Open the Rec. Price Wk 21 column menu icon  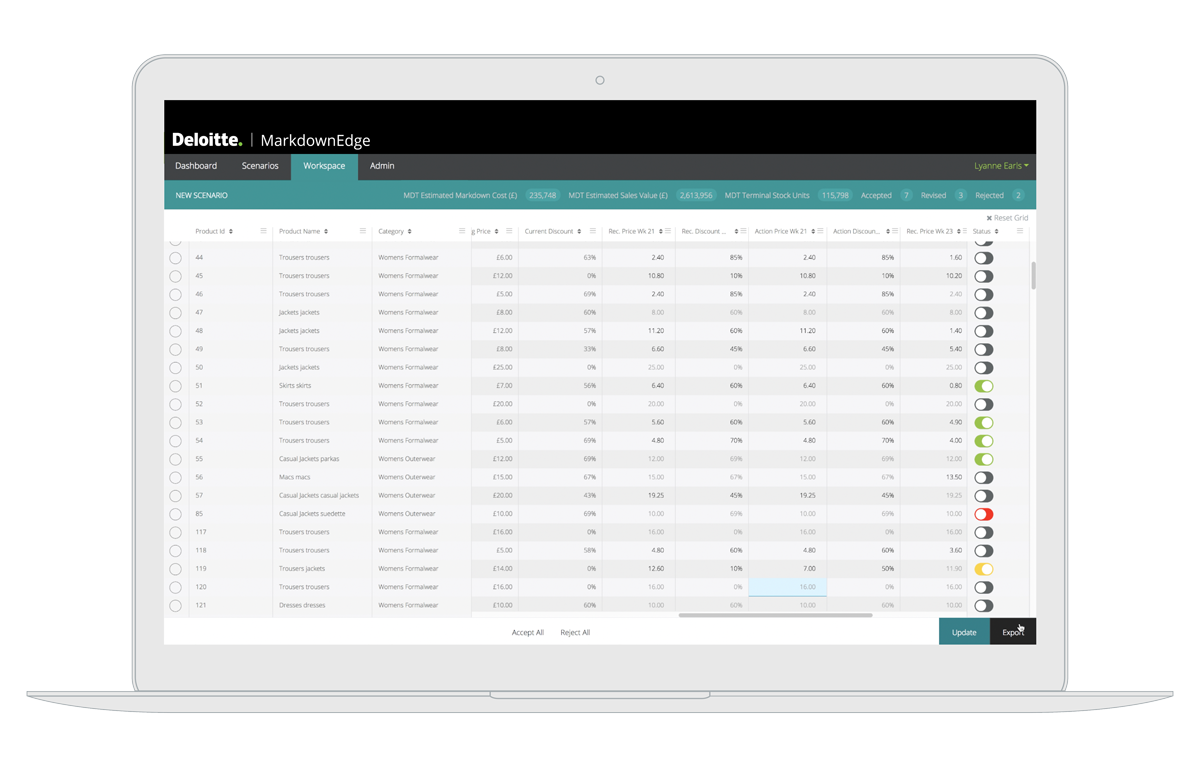tap(669, 231)
